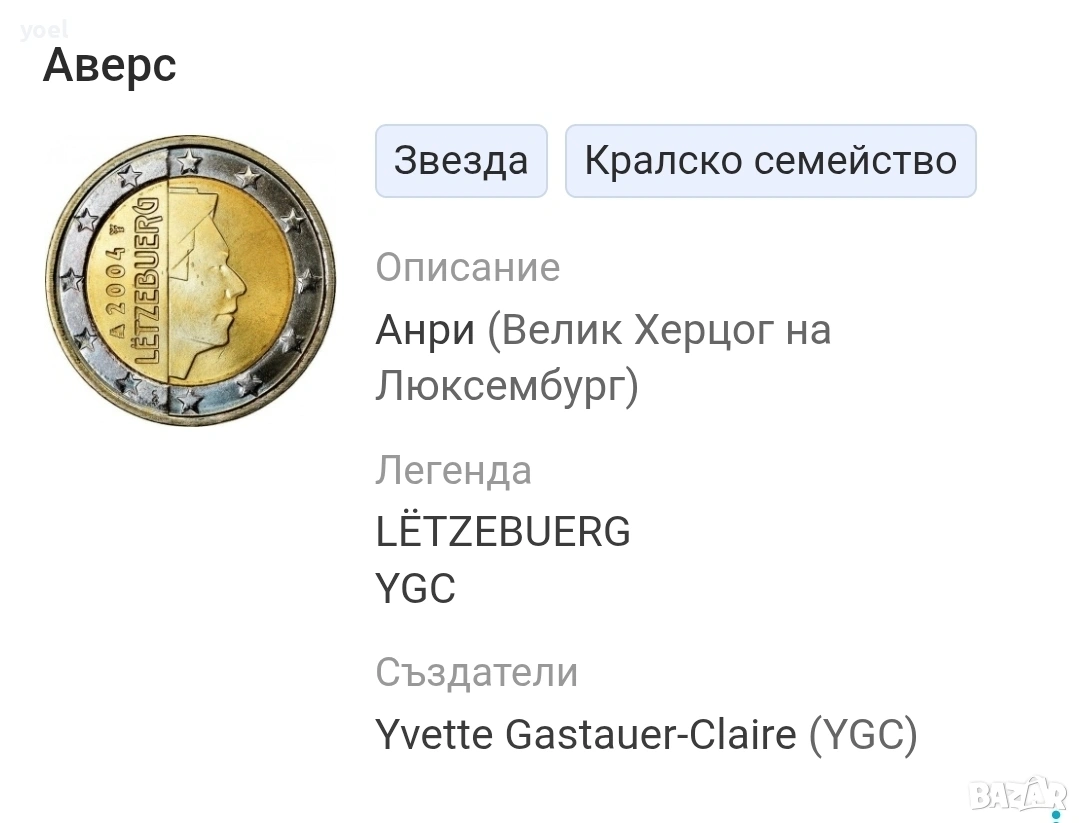
Task: Click the Звезда tag button
Action: coord(461,161)
